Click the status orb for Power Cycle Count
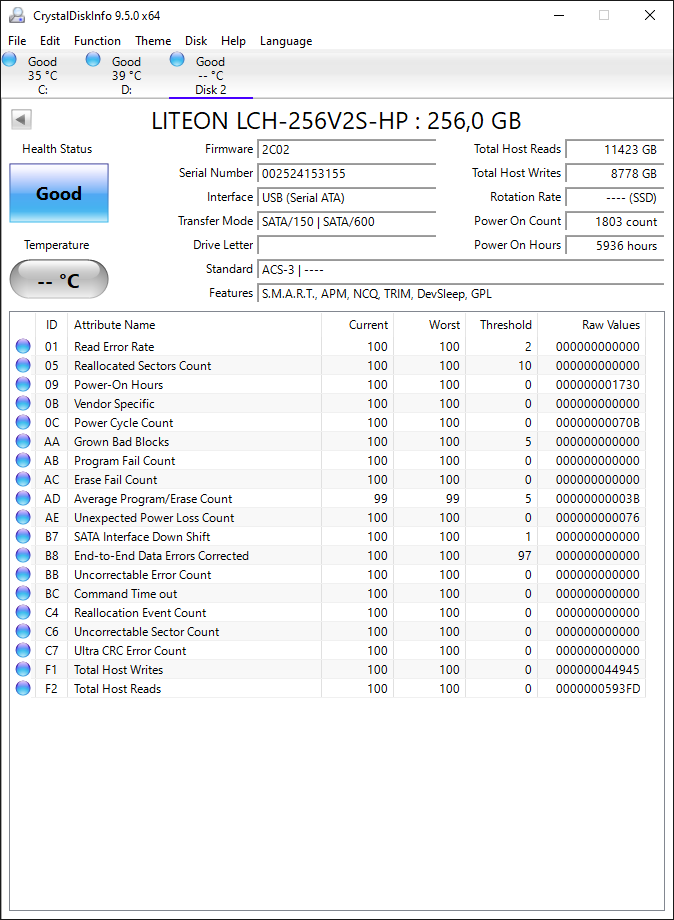This screenshot has height=920, width=674. (23, 422)
